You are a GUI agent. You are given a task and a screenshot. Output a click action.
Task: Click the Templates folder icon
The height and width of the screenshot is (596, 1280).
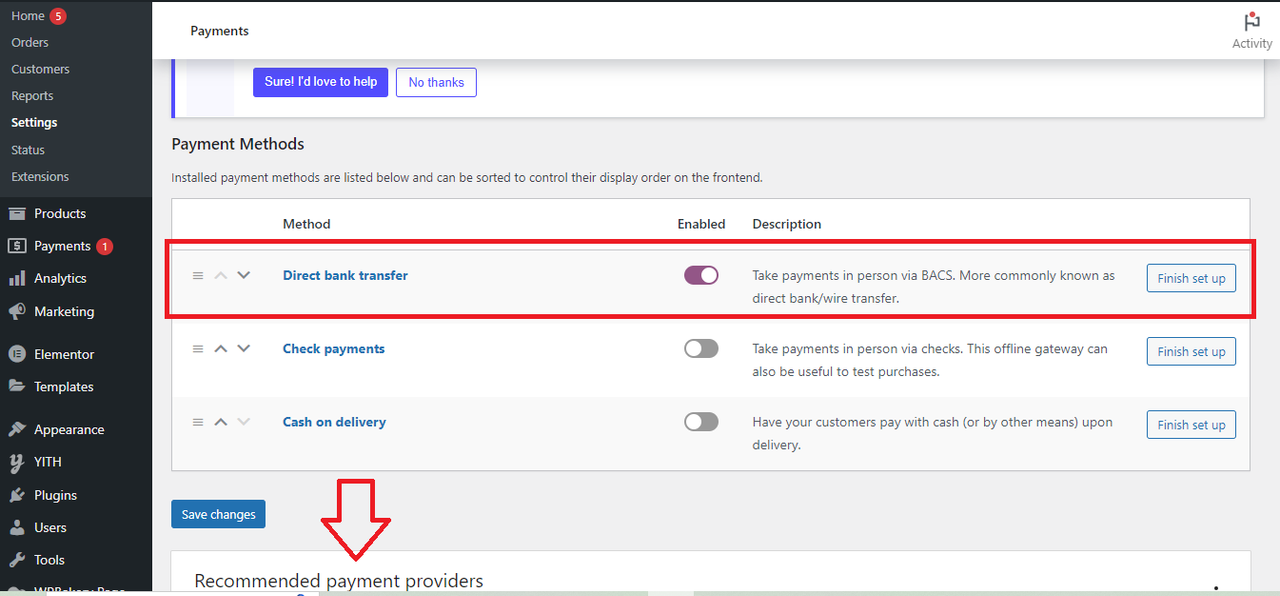point(17,386)
